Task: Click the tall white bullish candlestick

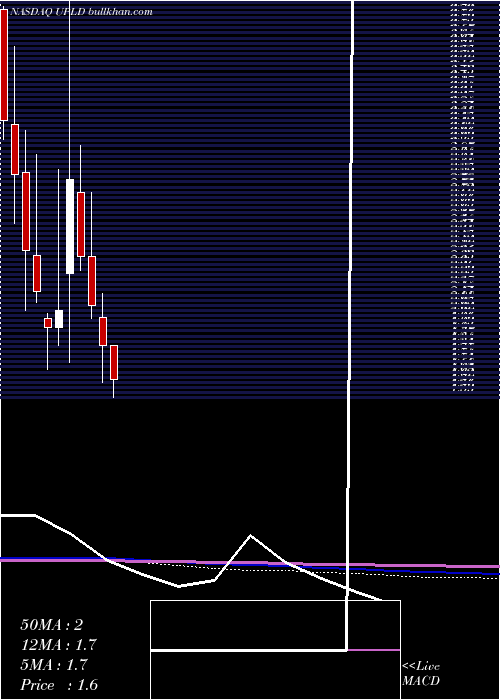Action: pos(70,226)
